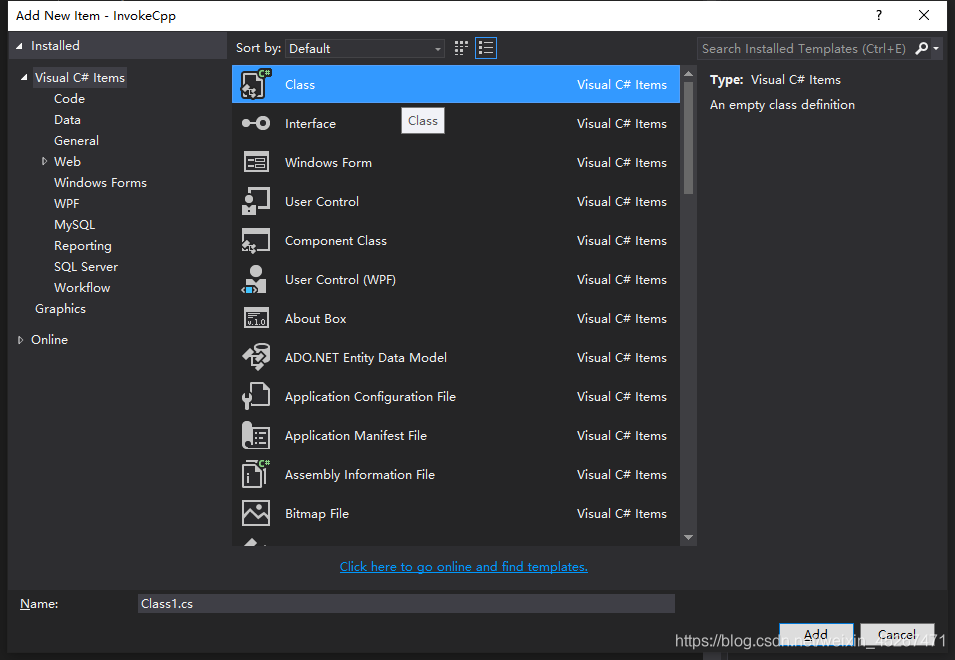Image resolution: width=955 pixels, height=660 pixels.
Task: Select the SQL Server category
Action: [86, 267]
